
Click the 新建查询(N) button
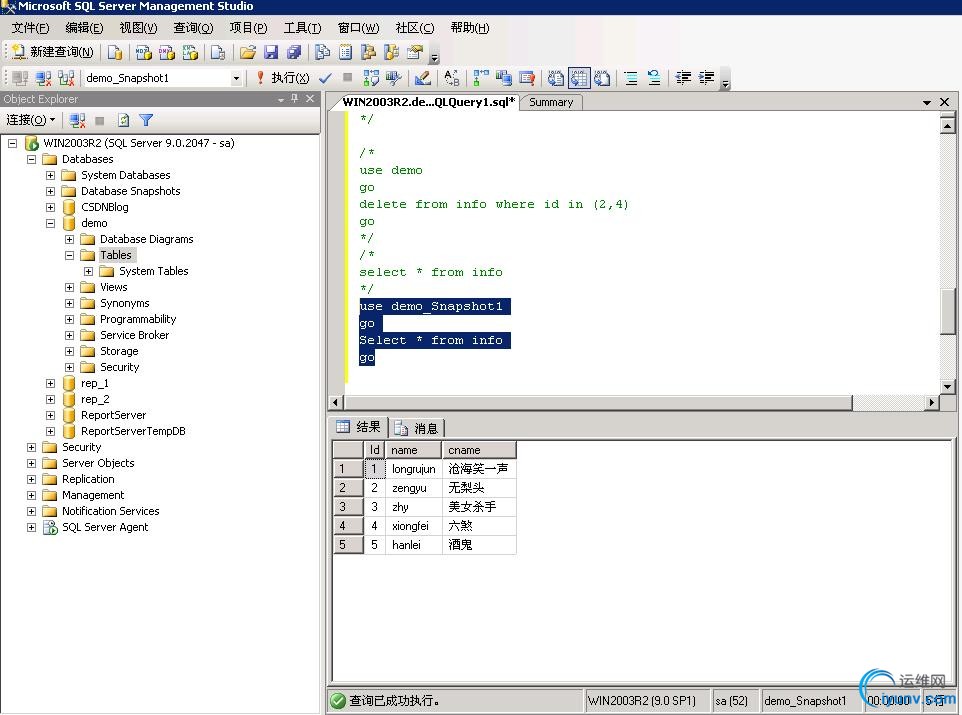click(x=53, y=52)
